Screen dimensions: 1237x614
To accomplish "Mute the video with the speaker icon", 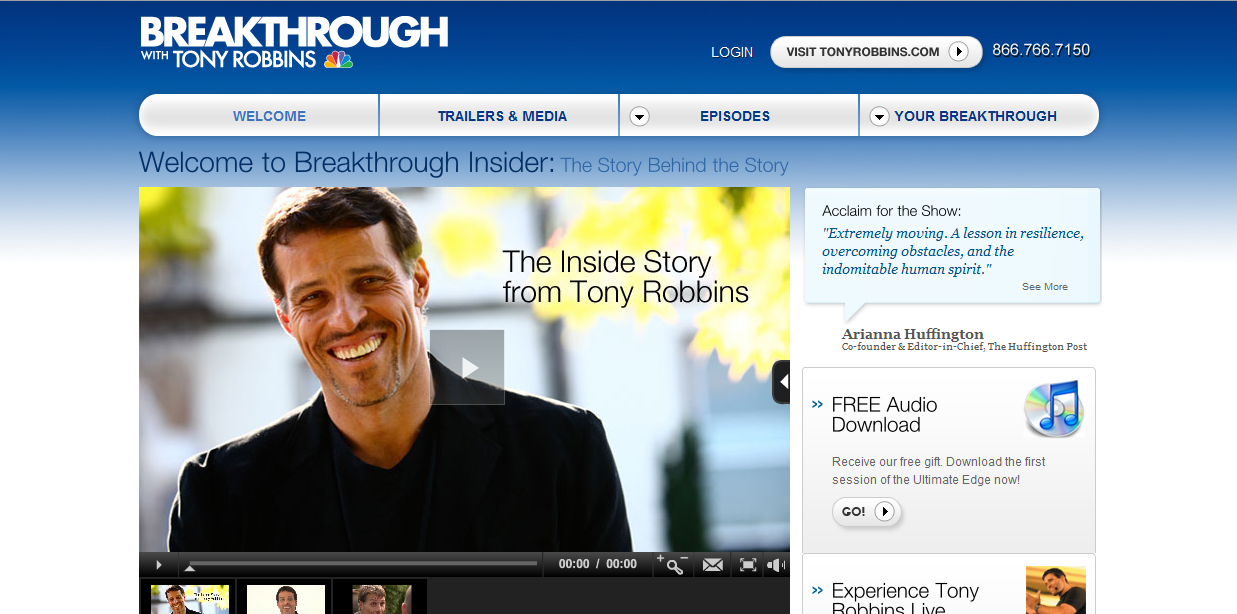I will coord(775,565).
